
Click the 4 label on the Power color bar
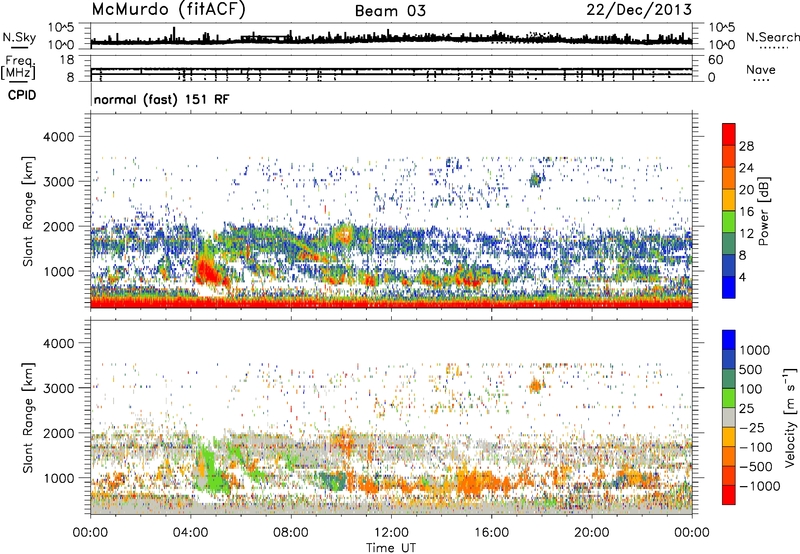(742, 277)
